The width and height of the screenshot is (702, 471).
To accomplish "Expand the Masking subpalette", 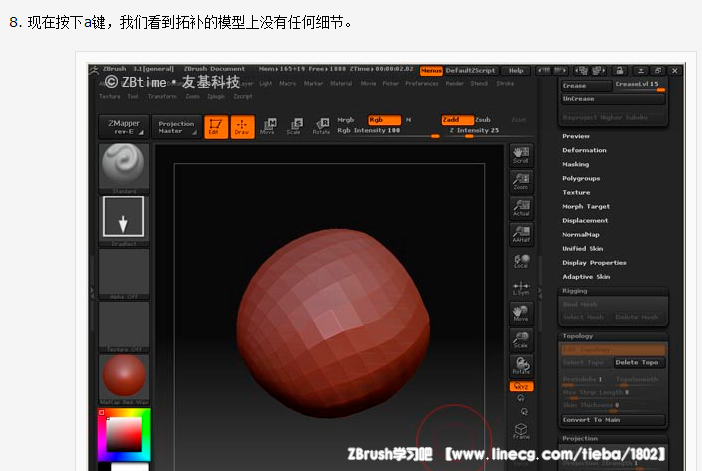I will pos(576,164).
